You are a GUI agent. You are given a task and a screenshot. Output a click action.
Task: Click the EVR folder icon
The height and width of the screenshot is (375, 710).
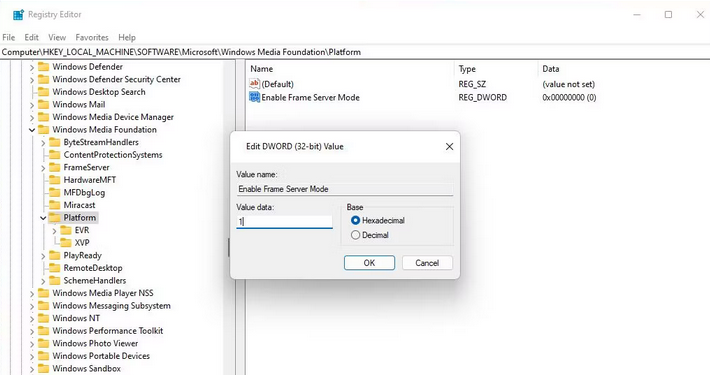(66, 230)
